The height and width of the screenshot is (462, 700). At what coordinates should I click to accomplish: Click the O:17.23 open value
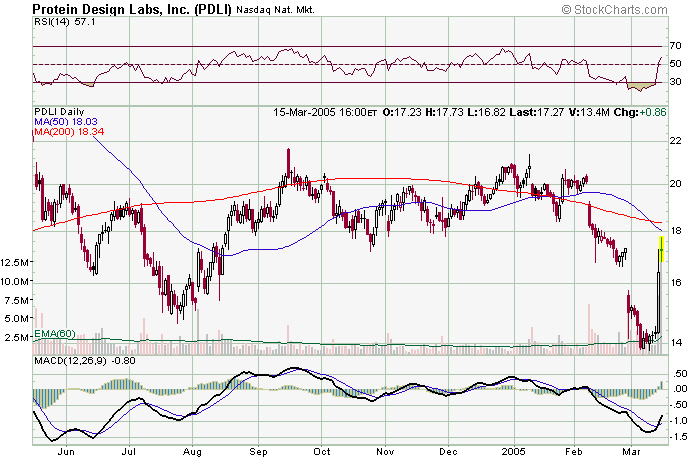point(402,112)
